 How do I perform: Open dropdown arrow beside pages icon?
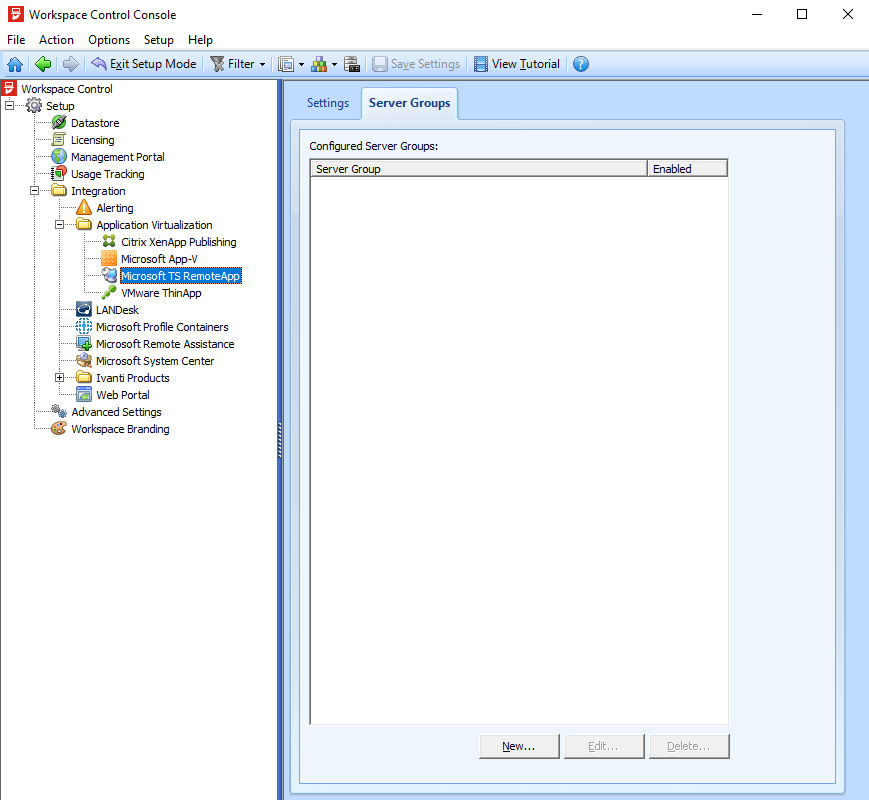tap(301, 65)
